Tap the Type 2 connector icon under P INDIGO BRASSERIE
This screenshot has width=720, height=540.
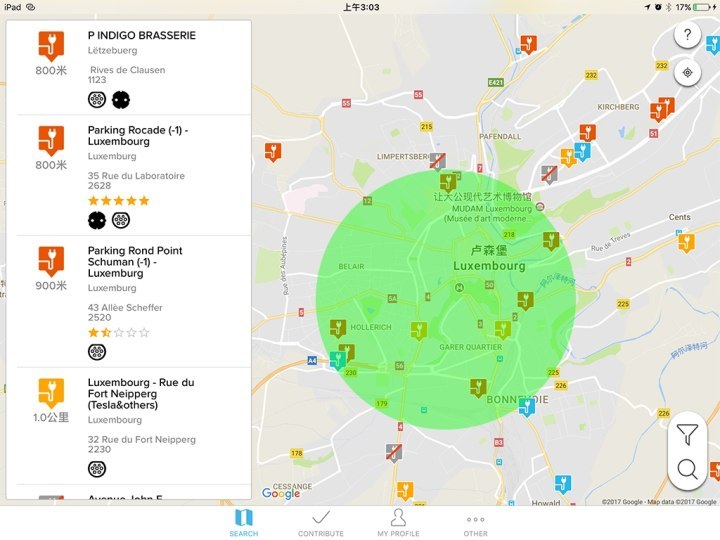(97, 99)
